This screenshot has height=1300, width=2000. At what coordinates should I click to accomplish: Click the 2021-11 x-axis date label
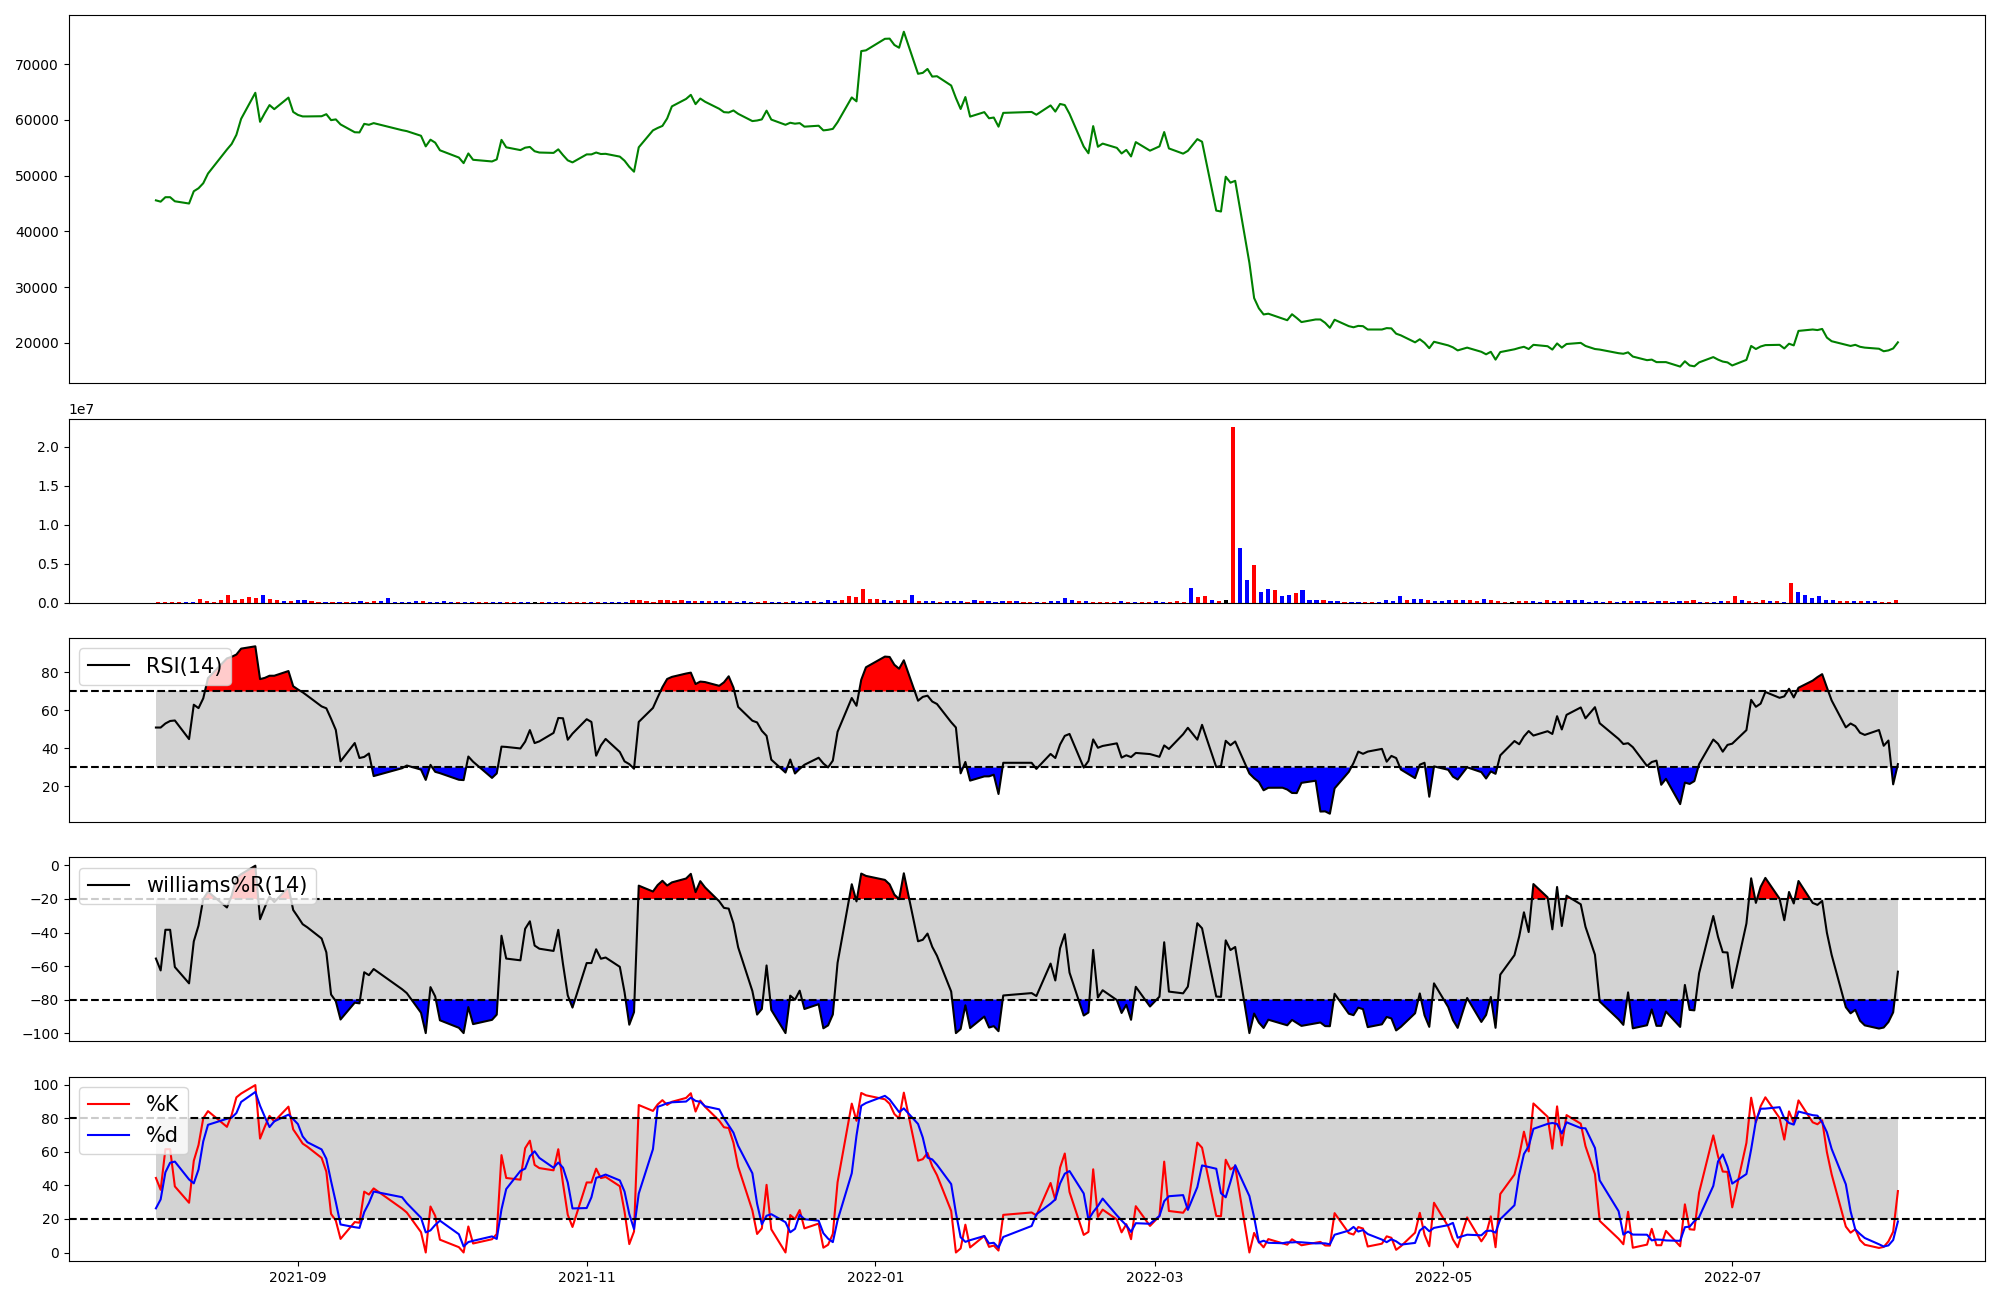(587, 1277)
